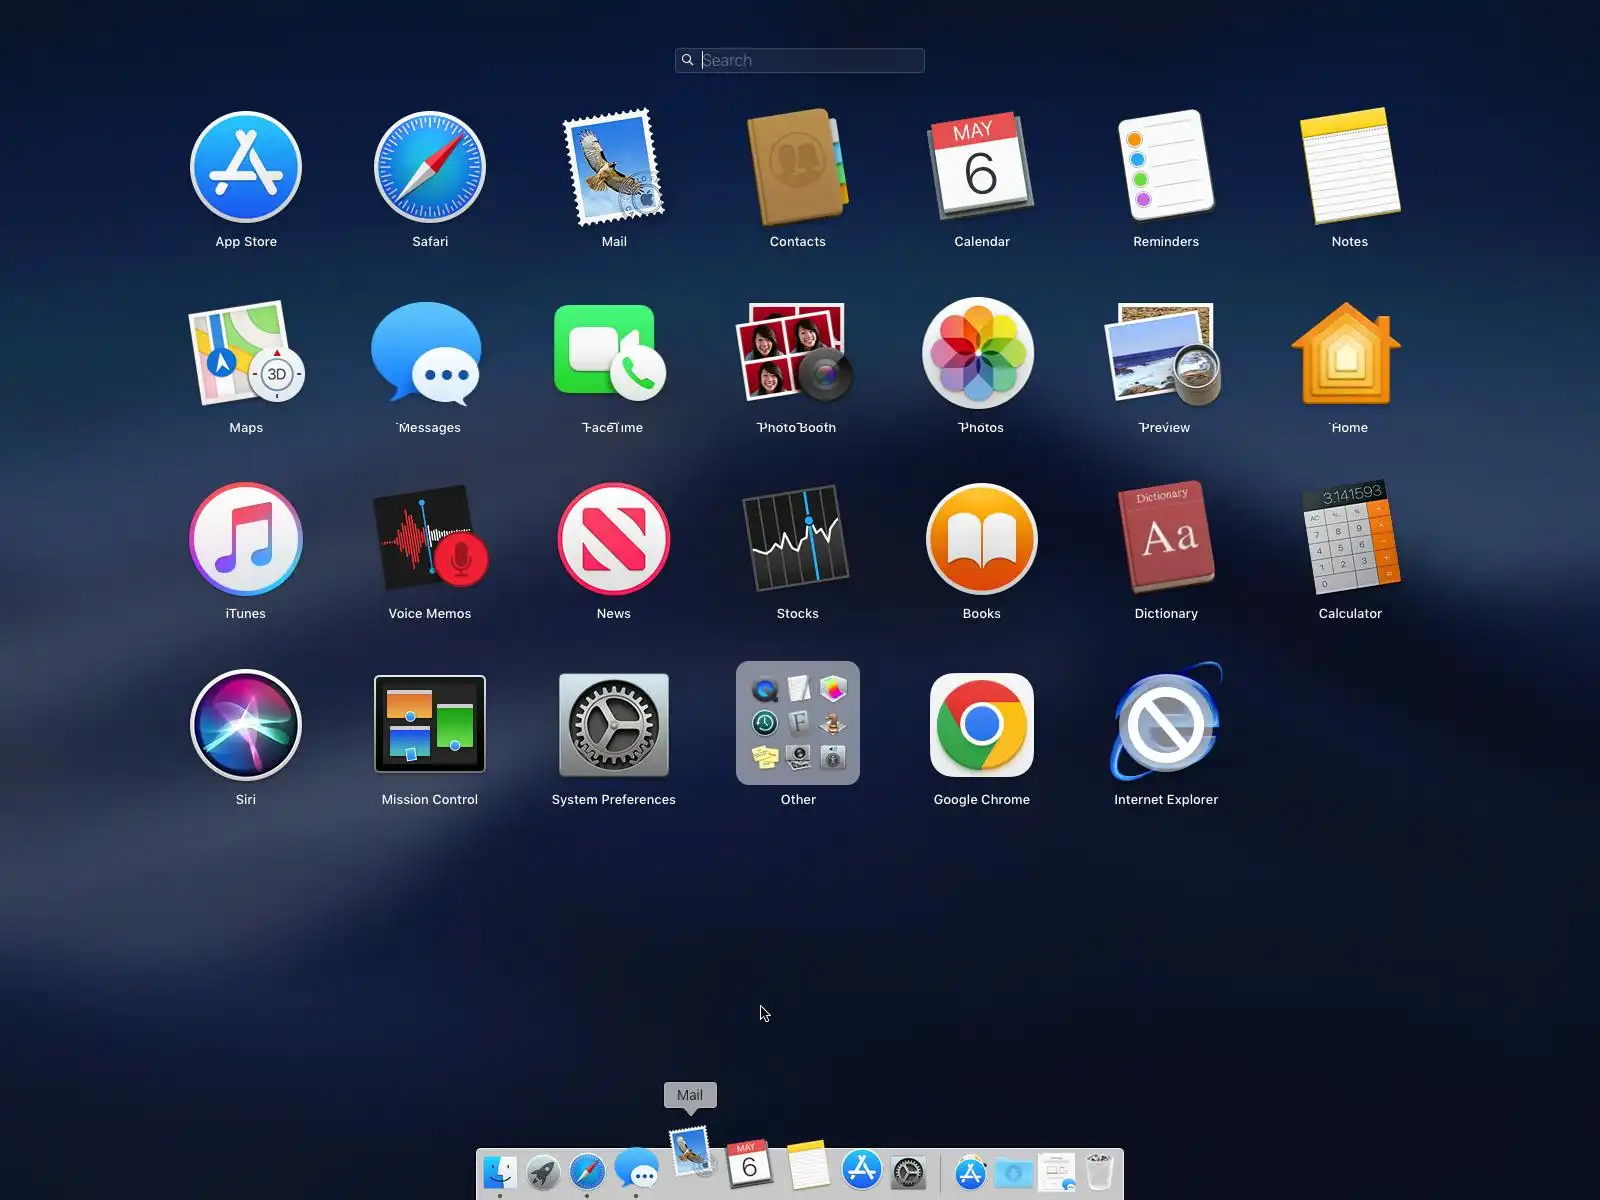Open Mission Control

coord(430,725)
